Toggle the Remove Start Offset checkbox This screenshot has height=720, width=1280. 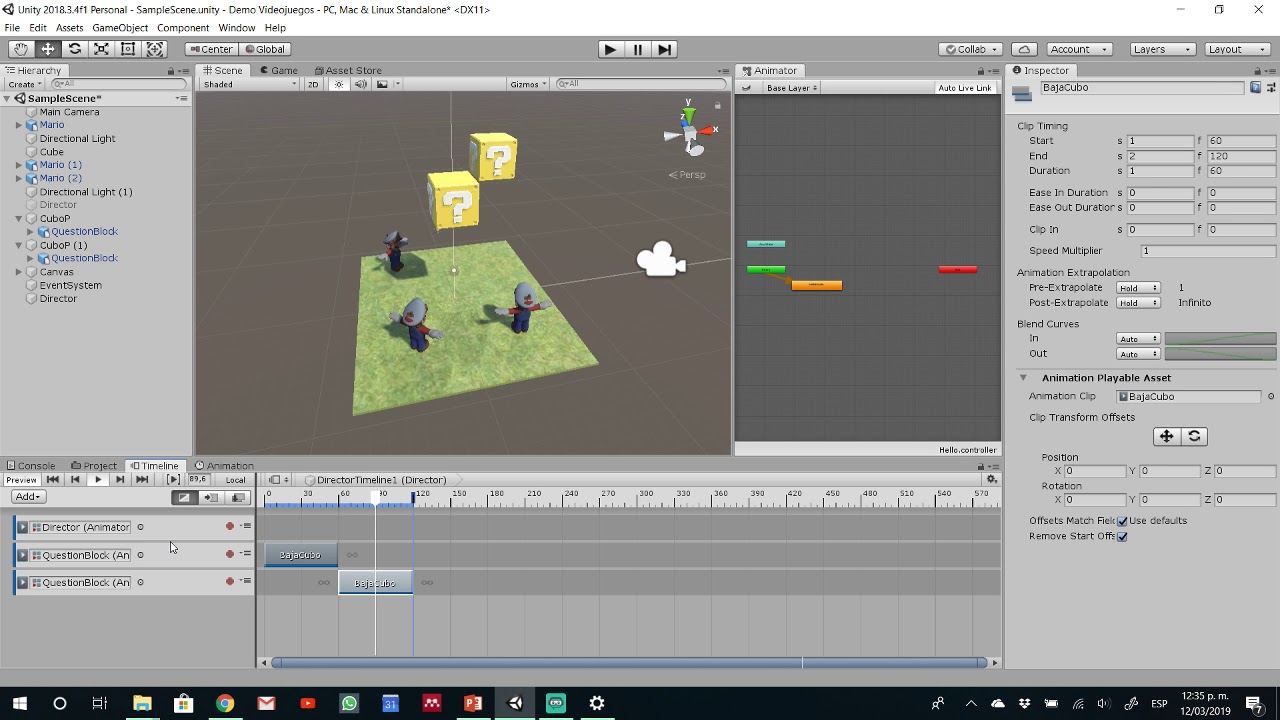coord(1123,537)
